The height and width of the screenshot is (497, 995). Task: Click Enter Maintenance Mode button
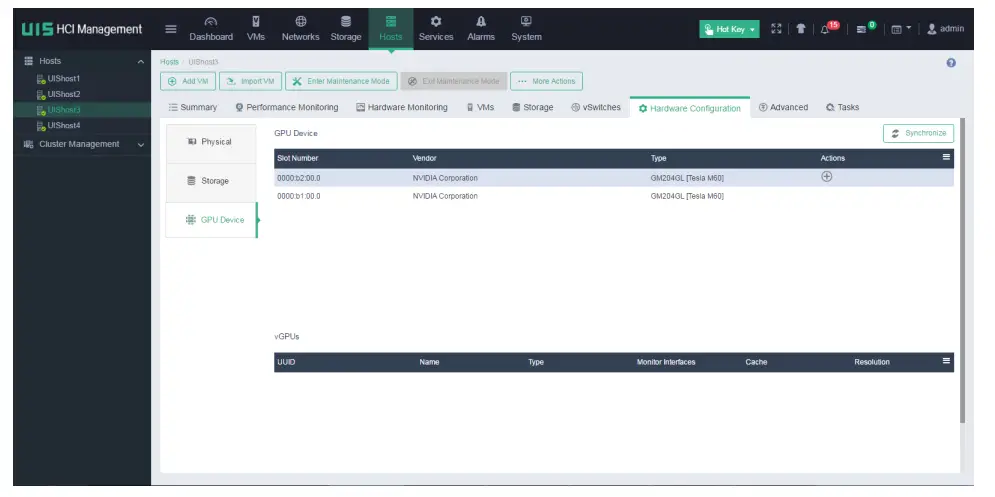341,81
